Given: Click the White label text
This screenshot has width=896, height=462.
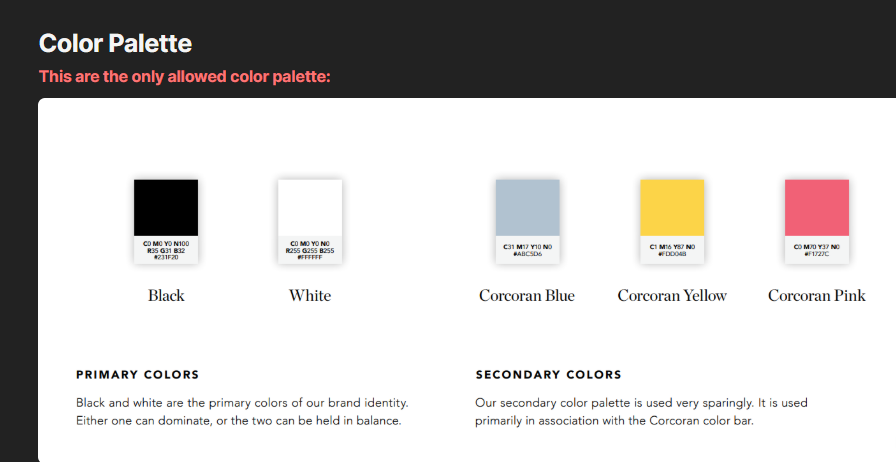Looking at the screenshot, I should 310,295.
